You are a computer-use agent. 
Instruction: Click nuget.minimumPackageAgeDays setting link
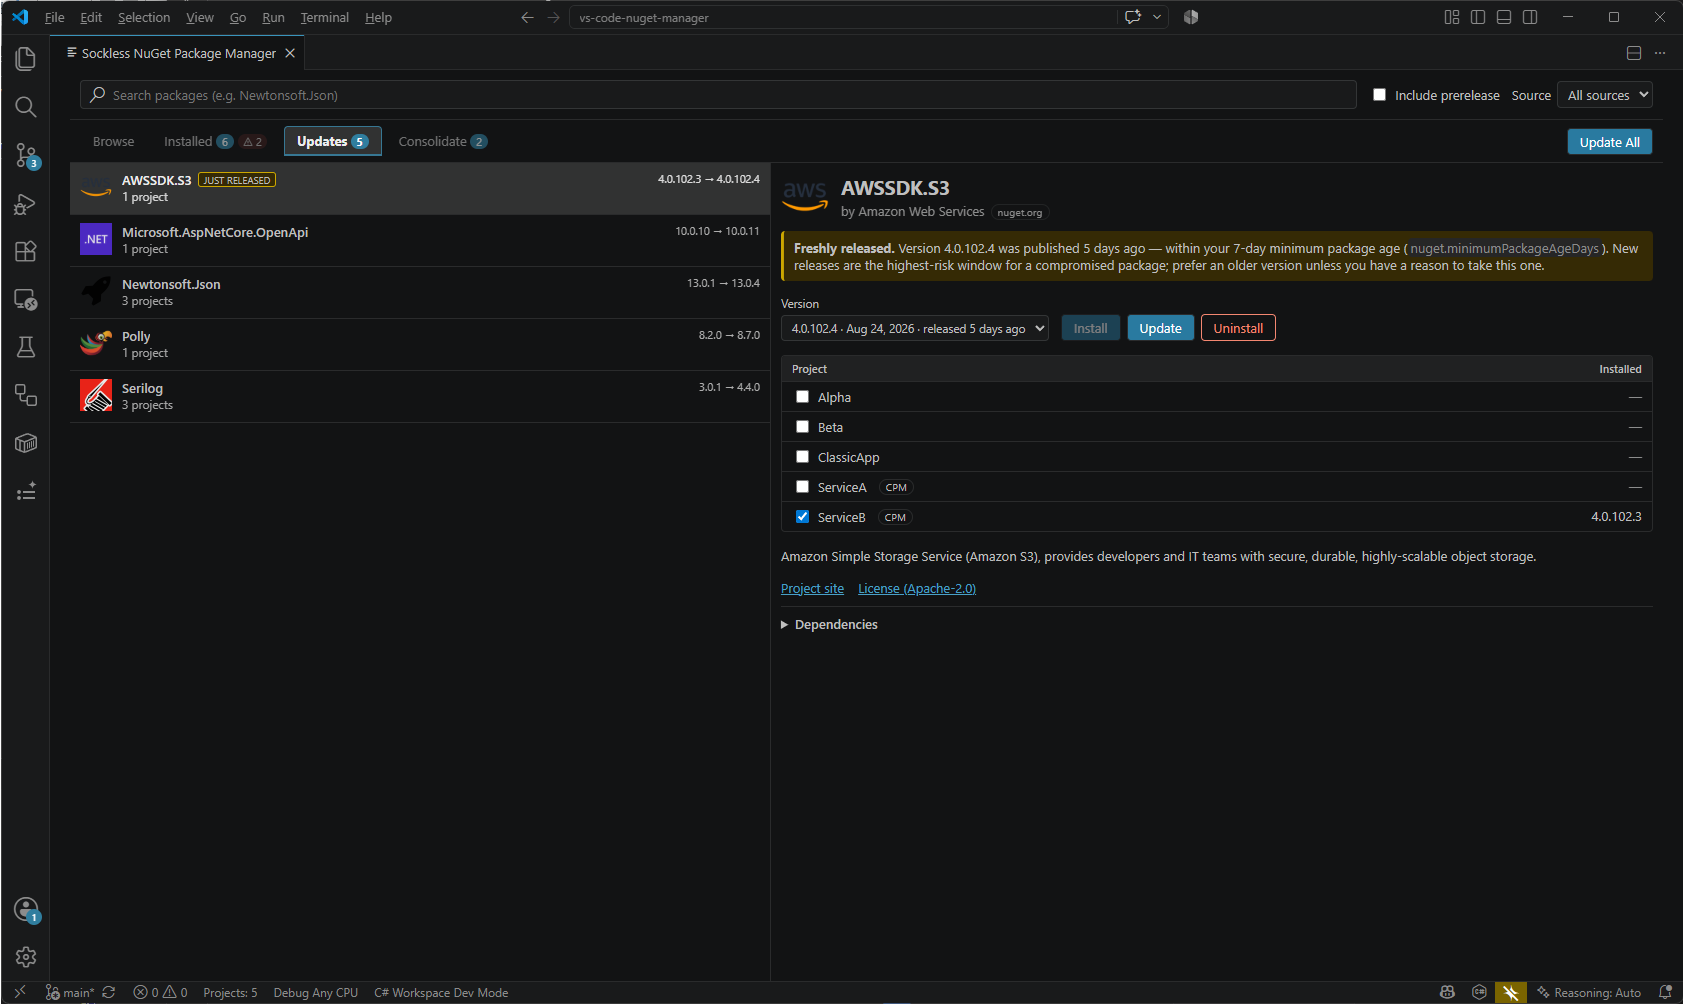[x=1504, y=248]
